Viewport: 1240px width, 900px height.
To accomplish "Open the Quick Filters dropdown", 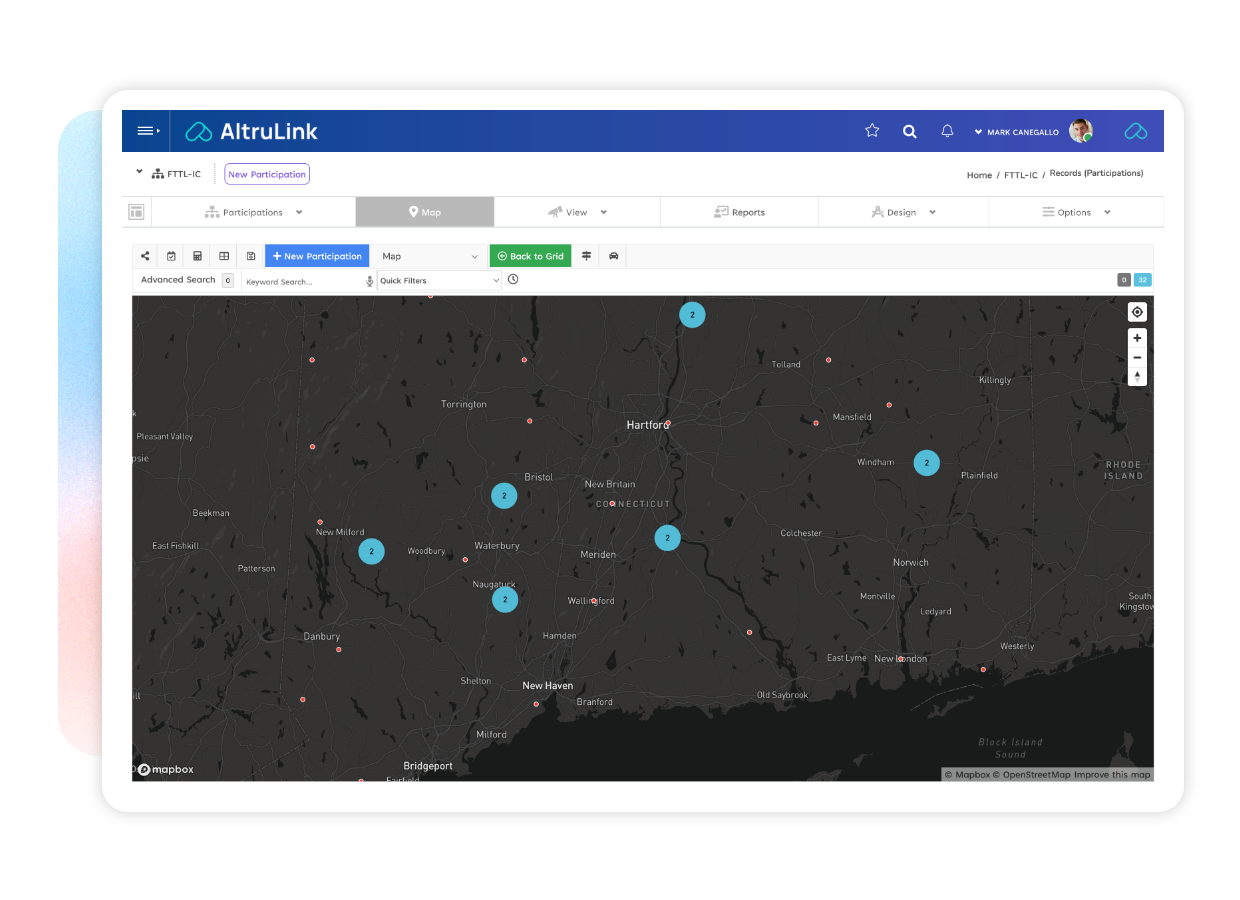I will pos(439,281).
